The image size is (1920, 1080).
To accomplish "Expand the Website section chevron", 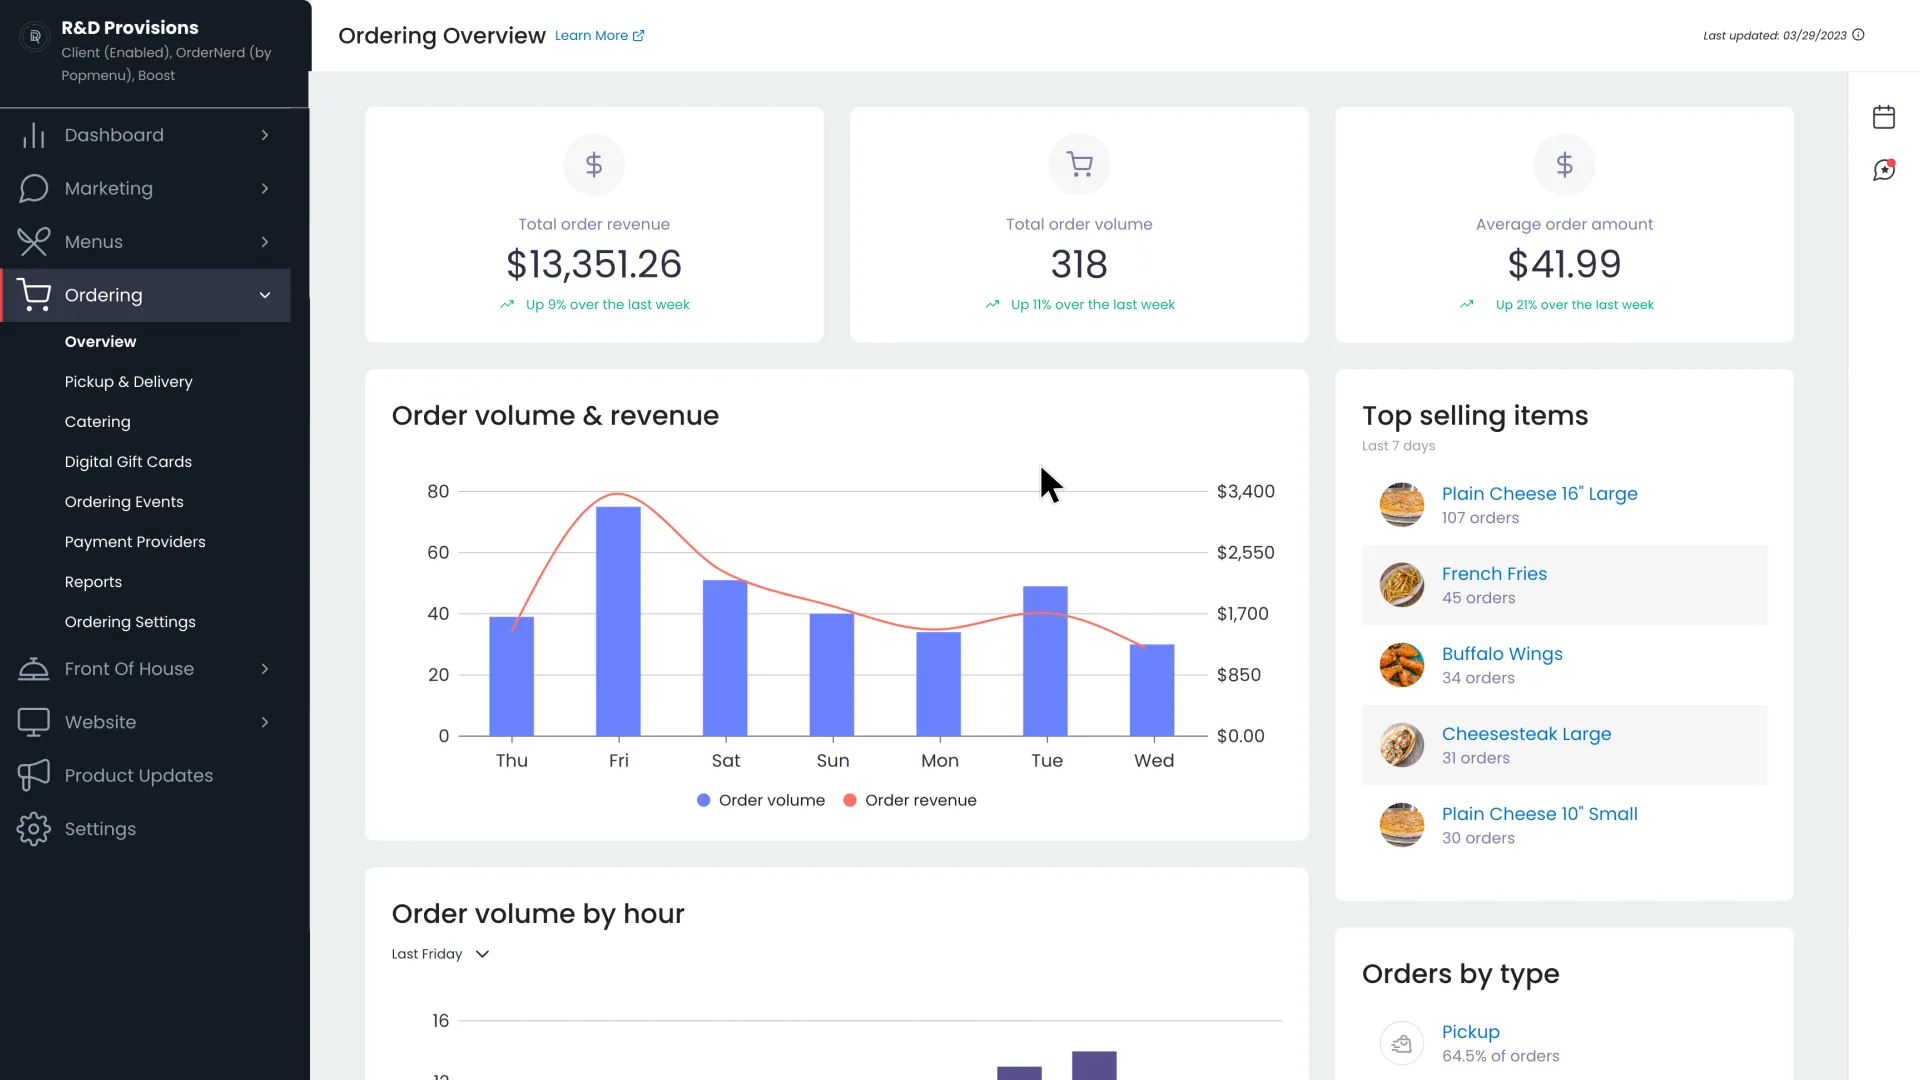I will pyautogui.click(x=265, y=722).
